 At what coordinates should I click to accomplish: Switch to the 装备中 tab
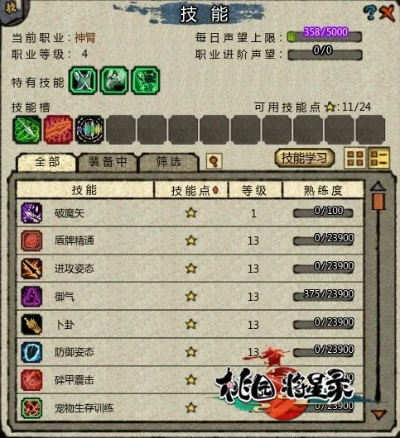[107, 162]
